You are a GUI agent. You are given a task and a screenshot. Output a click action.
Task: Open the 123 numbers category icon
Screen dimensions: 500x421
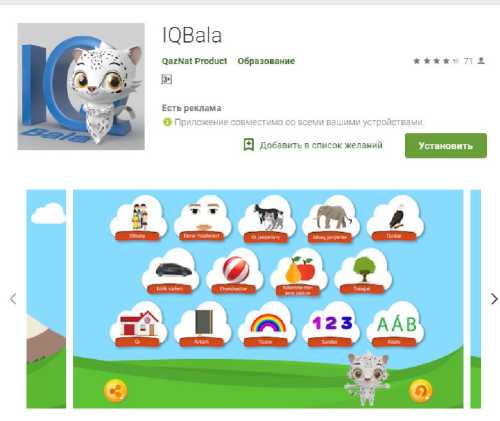click(331, 324)
